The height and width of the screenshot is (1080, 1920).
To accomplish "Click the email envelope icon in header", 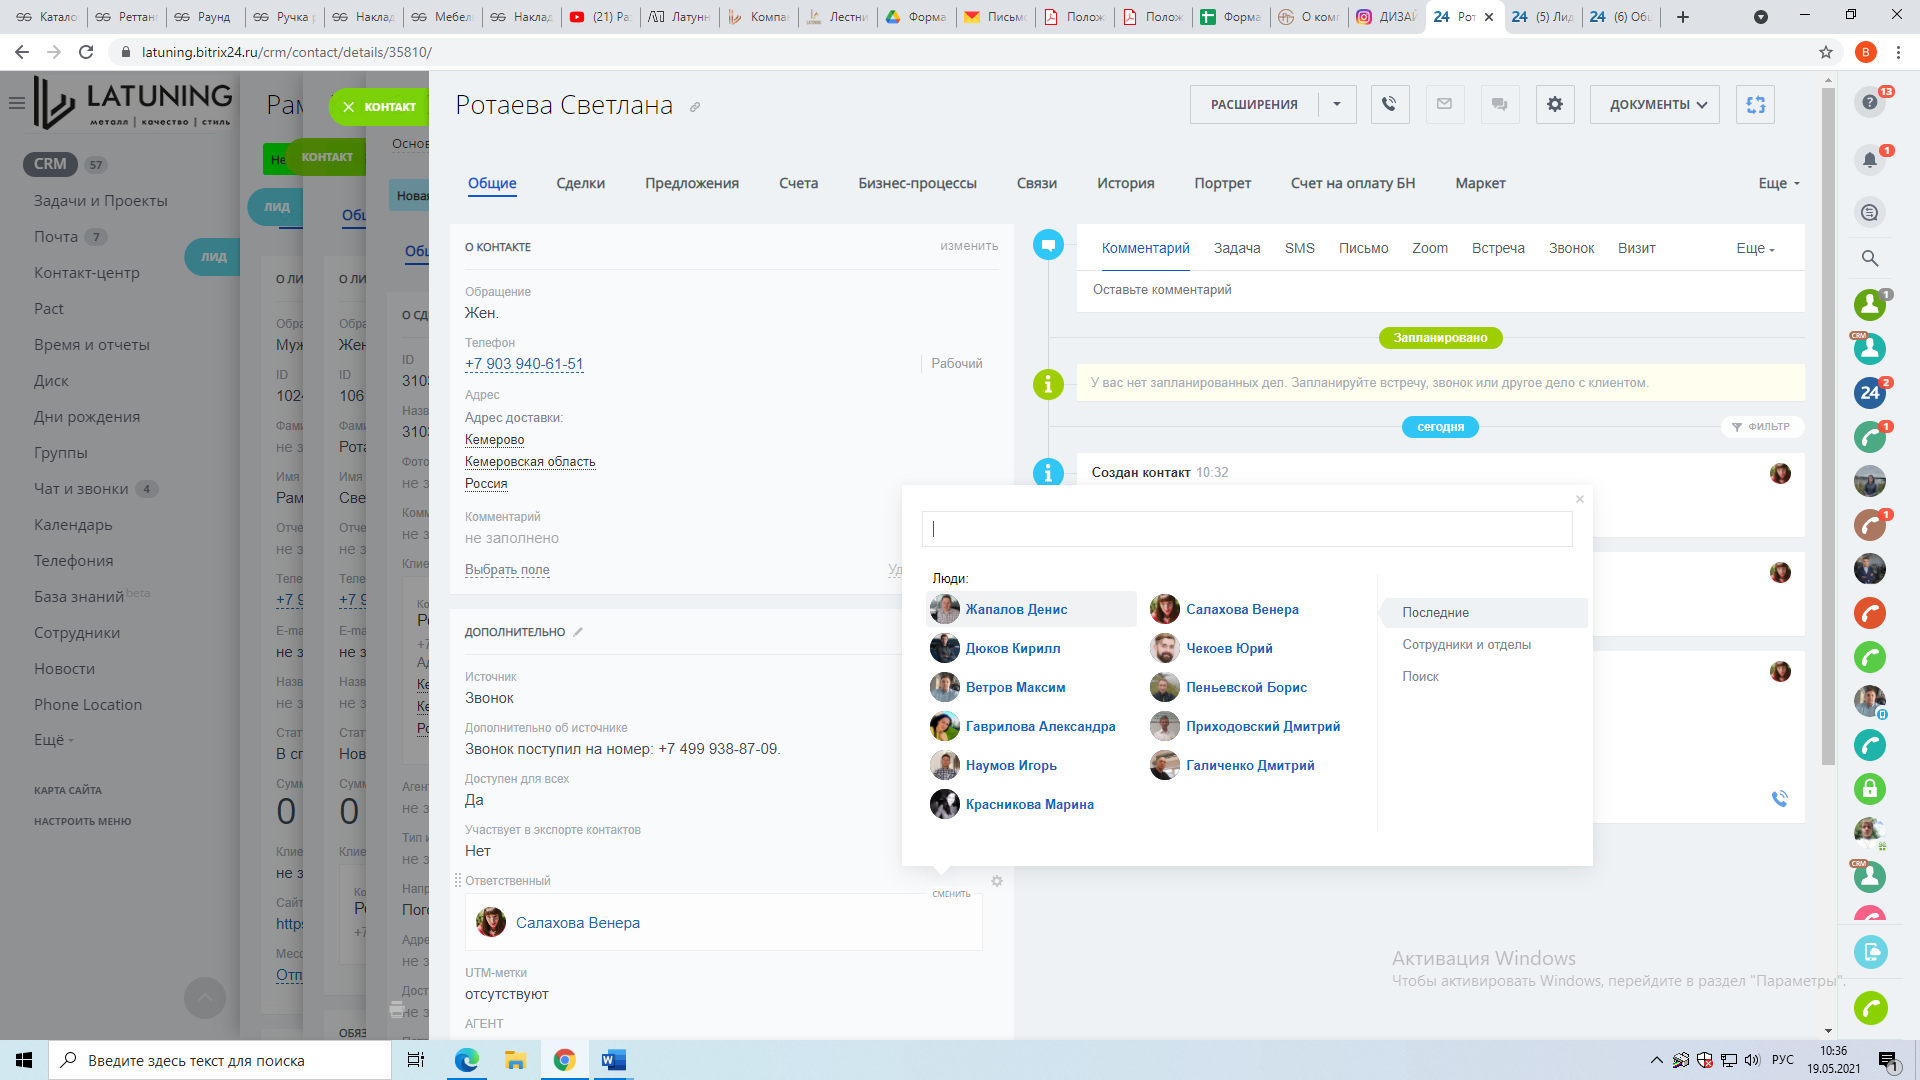I will [1444, 104].
